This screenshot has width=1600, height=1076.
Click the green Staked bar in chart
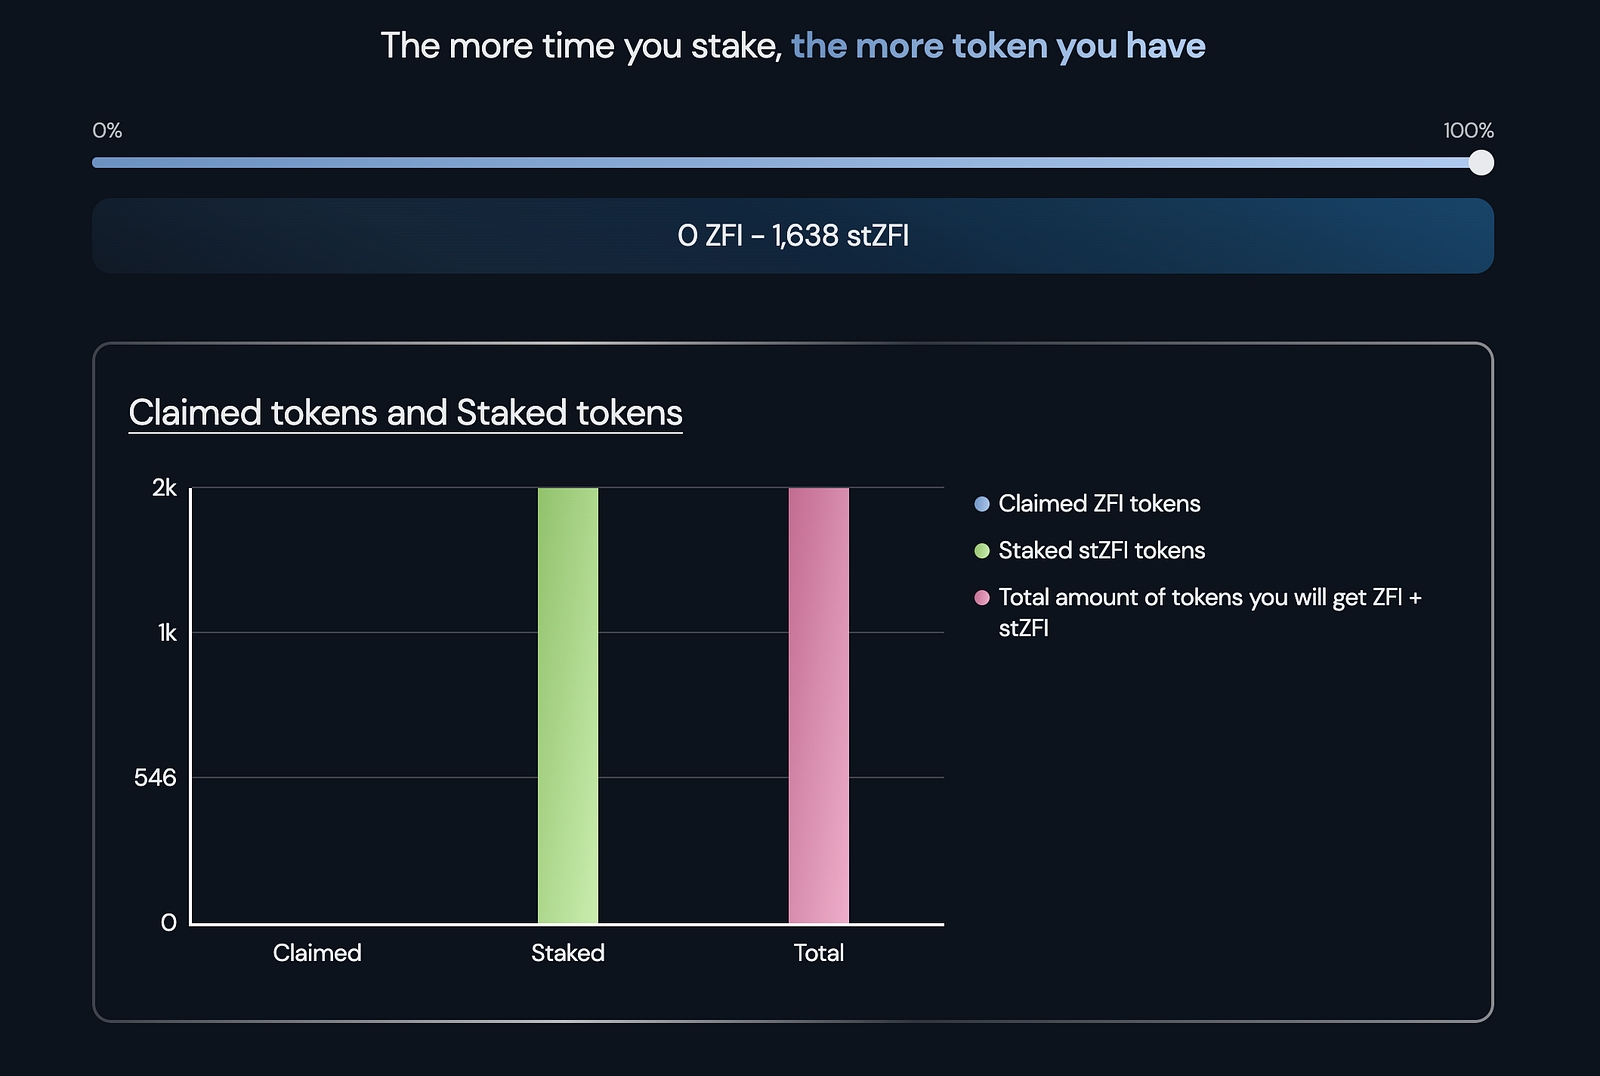tap(568, 705)
